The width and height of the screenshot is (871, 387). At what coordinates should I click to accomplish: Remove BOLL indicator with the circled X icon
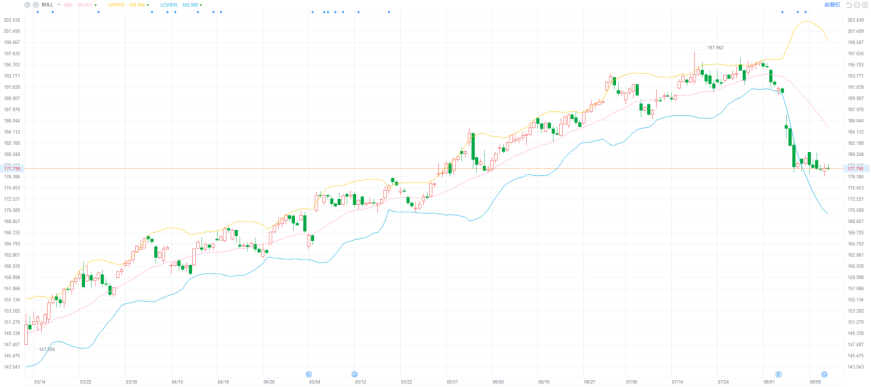click(36, 4)
